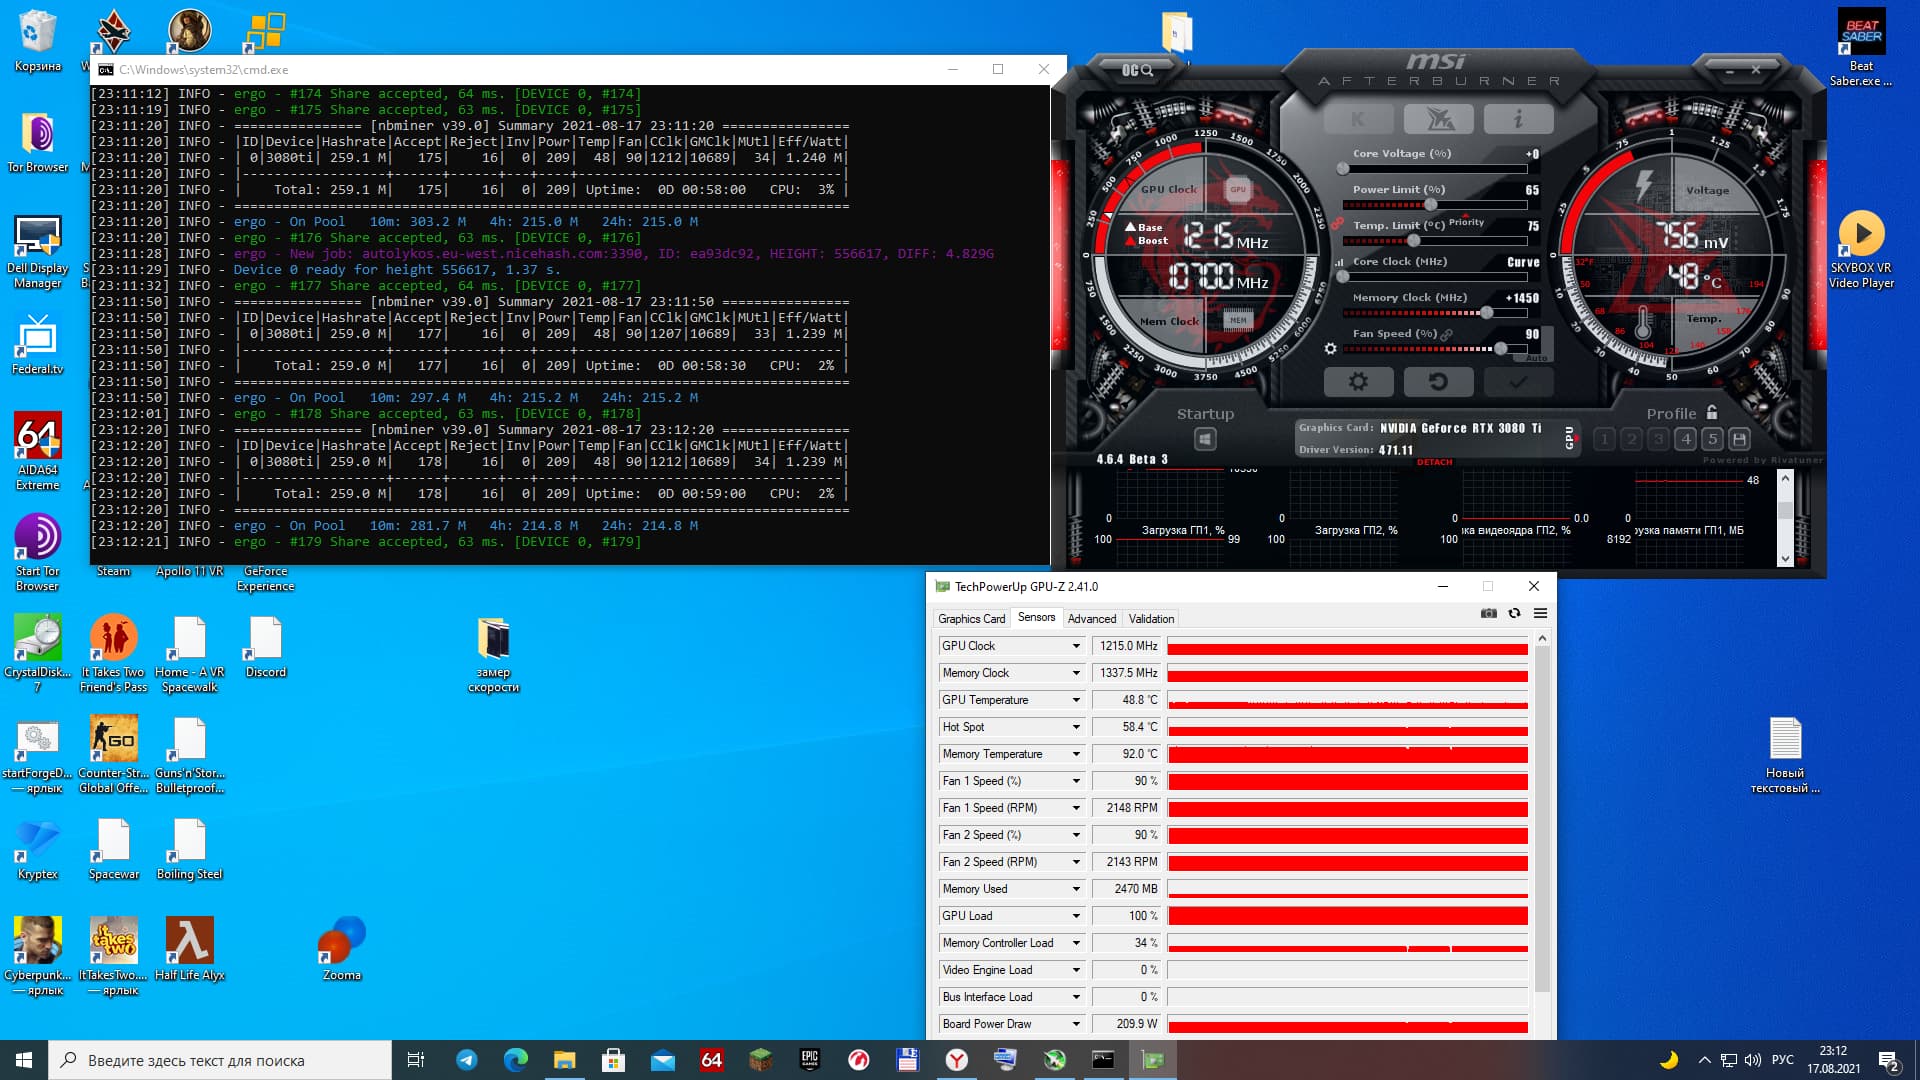Switch to Sensors tab in GPU-Z
The height and width of the screenshot is (1080, 1920).
coord(1036,618)
